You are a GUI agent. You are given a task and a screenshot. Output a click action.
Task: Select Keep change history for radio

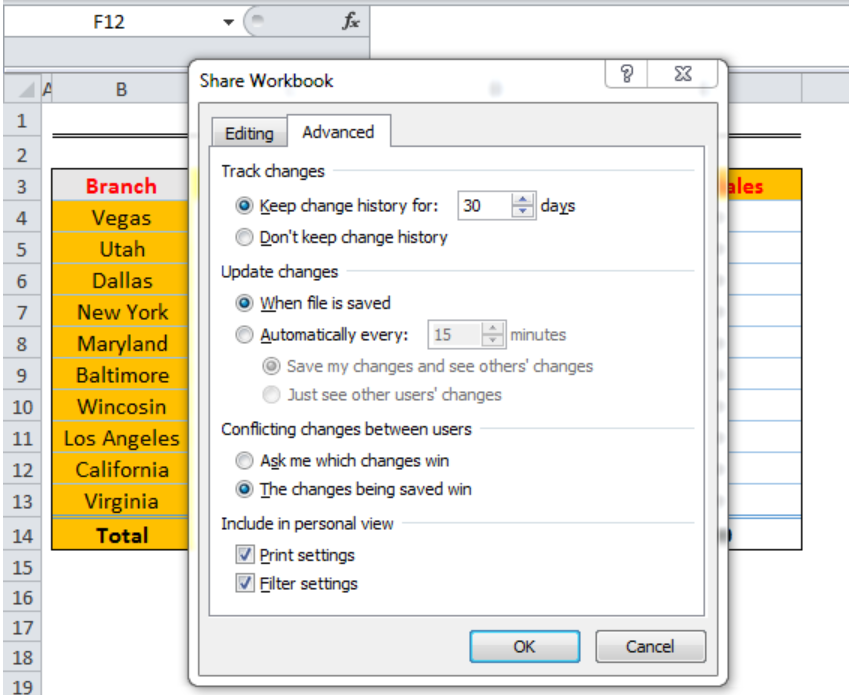click(x=244, y=206)
